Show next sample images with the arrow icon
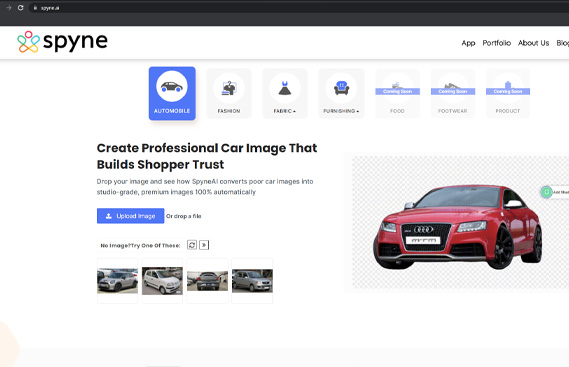Screen dimensions: 569x367 (x=204, y=245)
